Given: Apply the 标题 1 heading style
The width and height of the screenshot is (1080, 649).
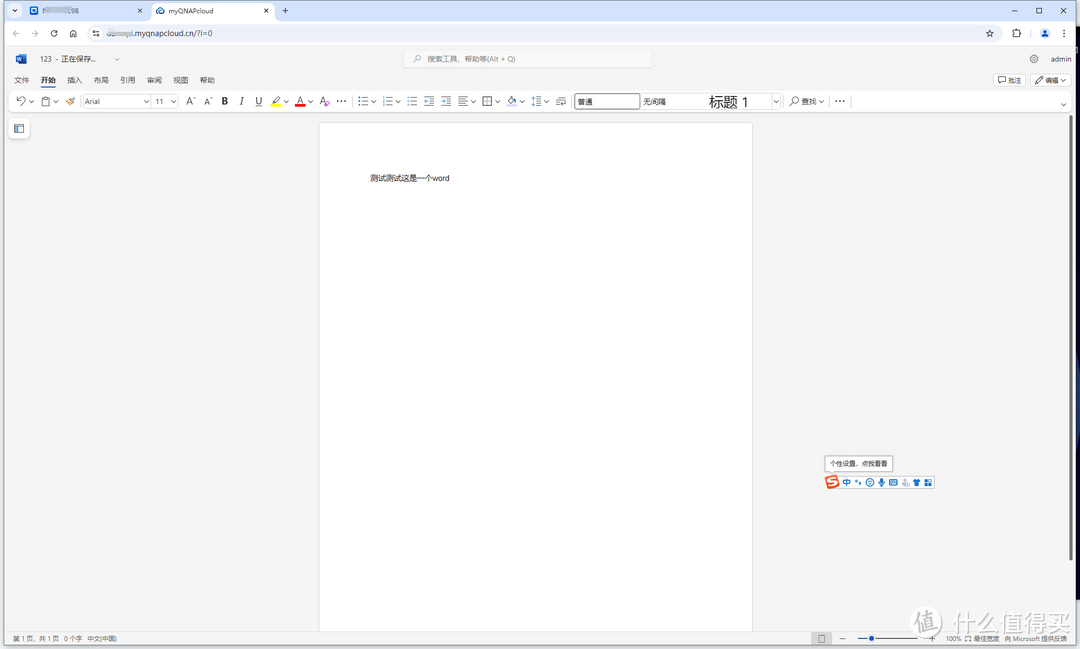Looking at the screenshot, I should (728, 101).
